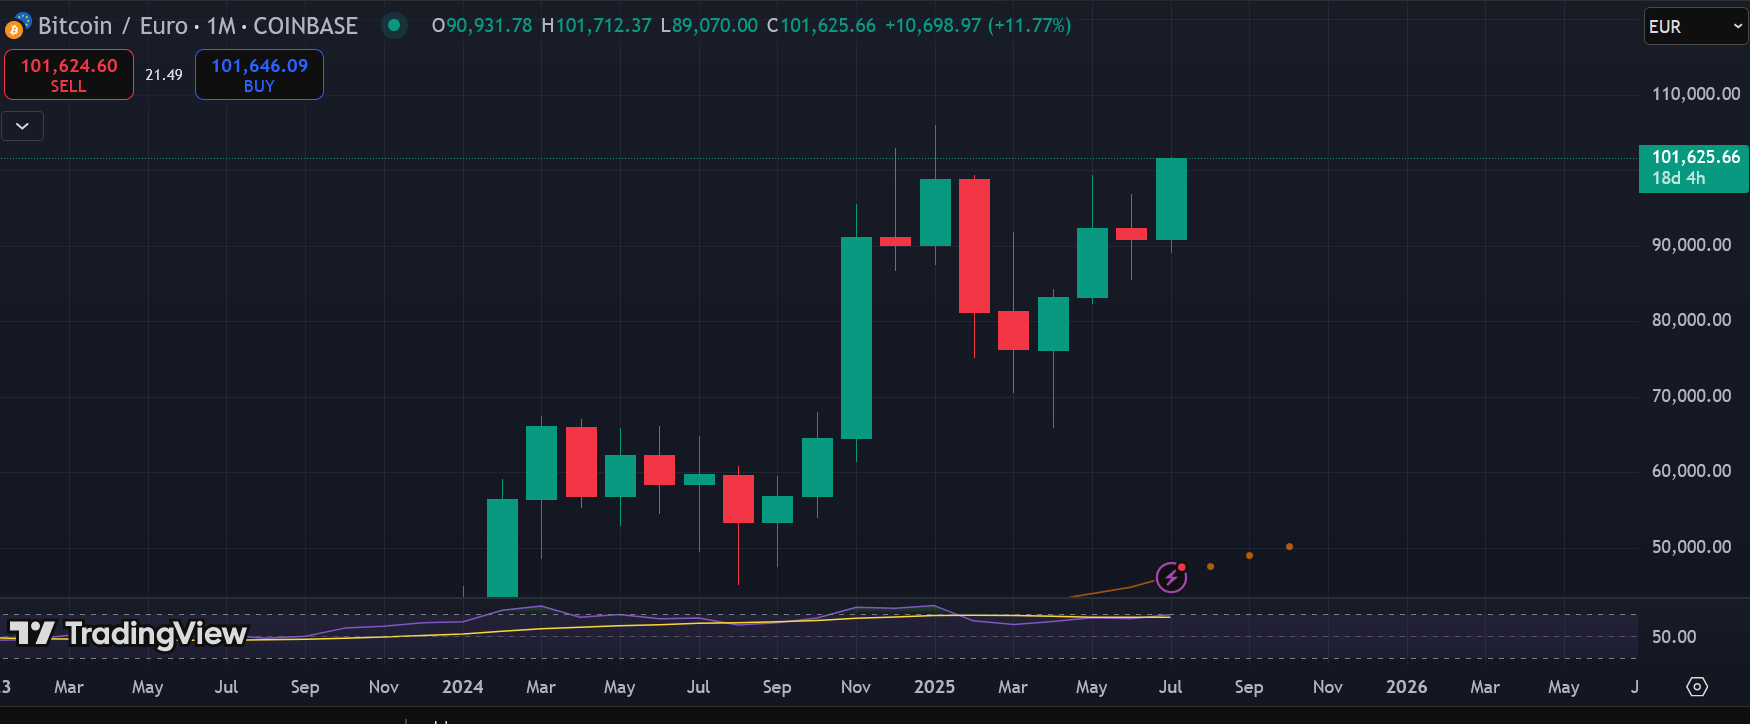Image resolution: width=1750 pixels, height=724 pixels.
Task: Click the TradingView logo
Action: 128,634
